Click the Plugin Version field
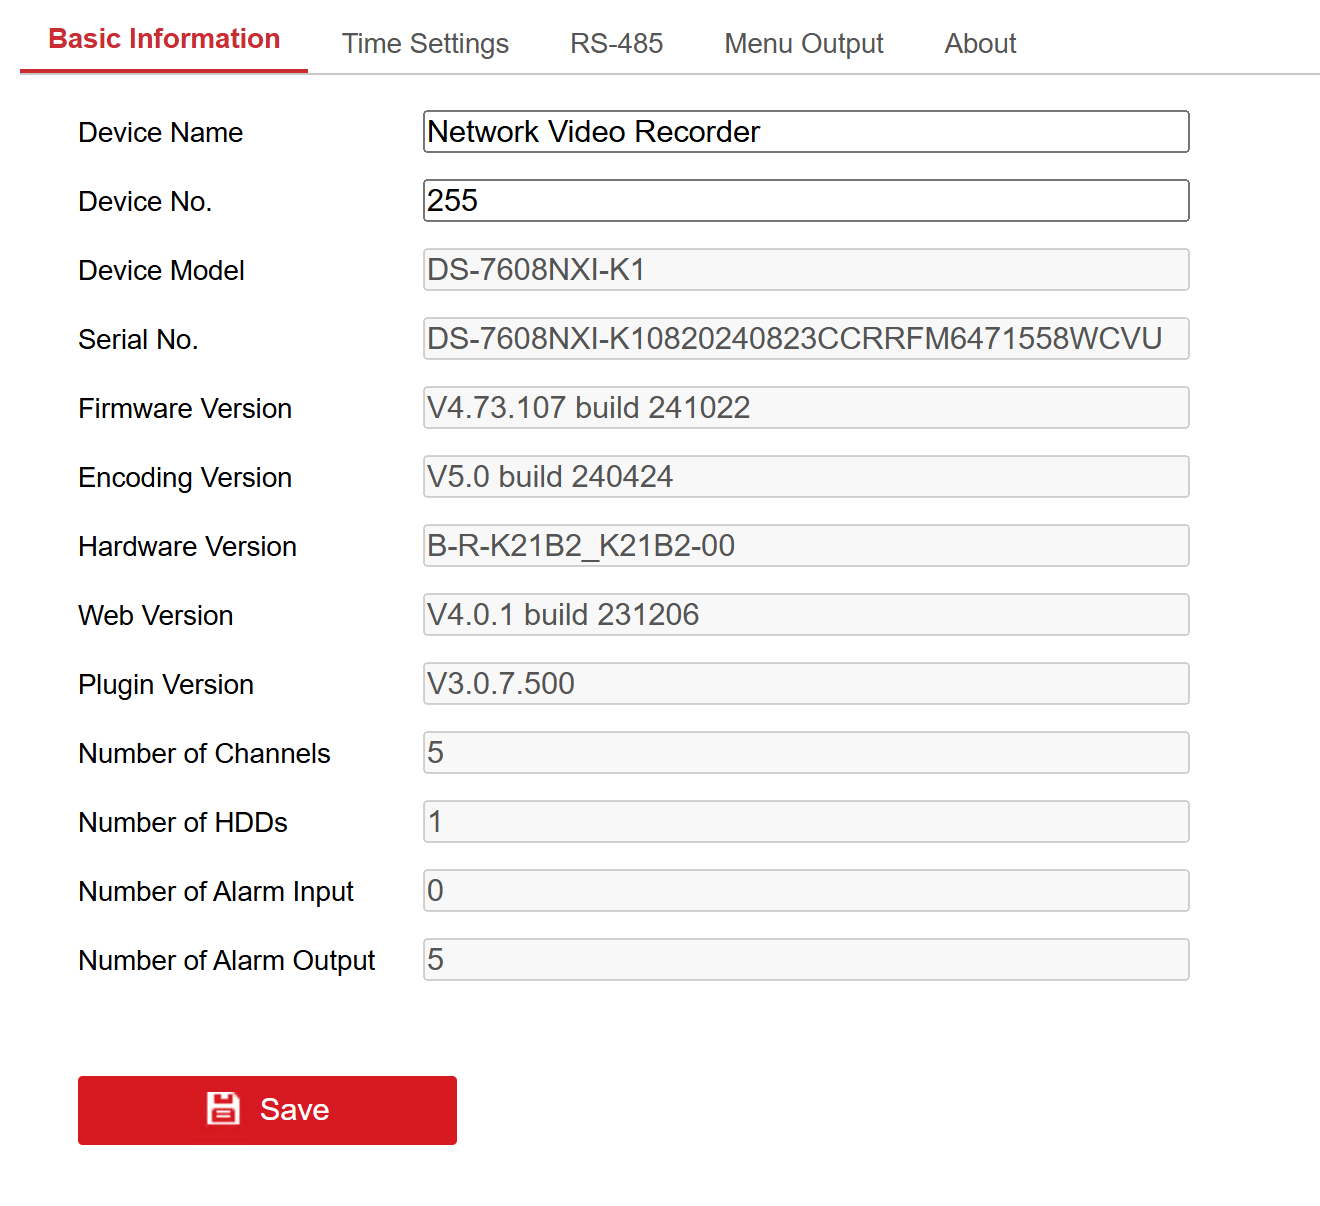 click(805, 684)
